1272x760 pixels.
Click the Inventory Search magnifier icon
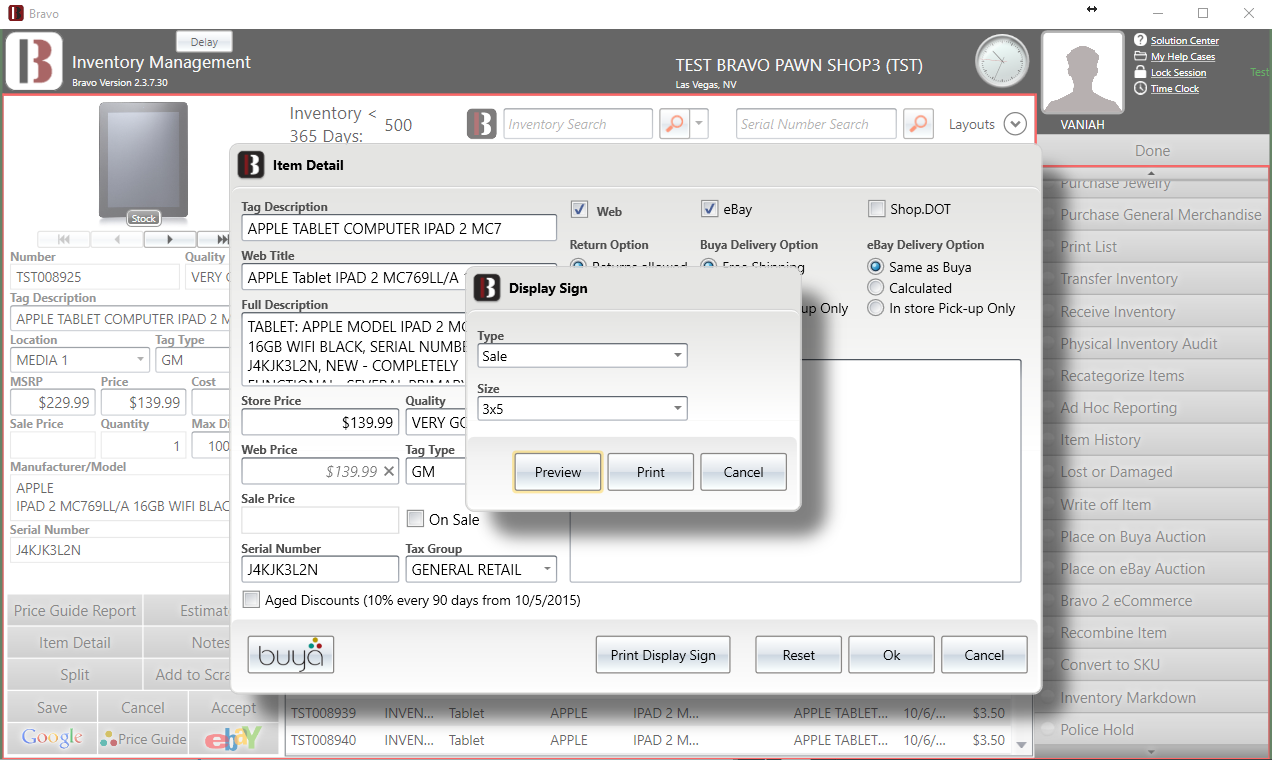(675, 124)
